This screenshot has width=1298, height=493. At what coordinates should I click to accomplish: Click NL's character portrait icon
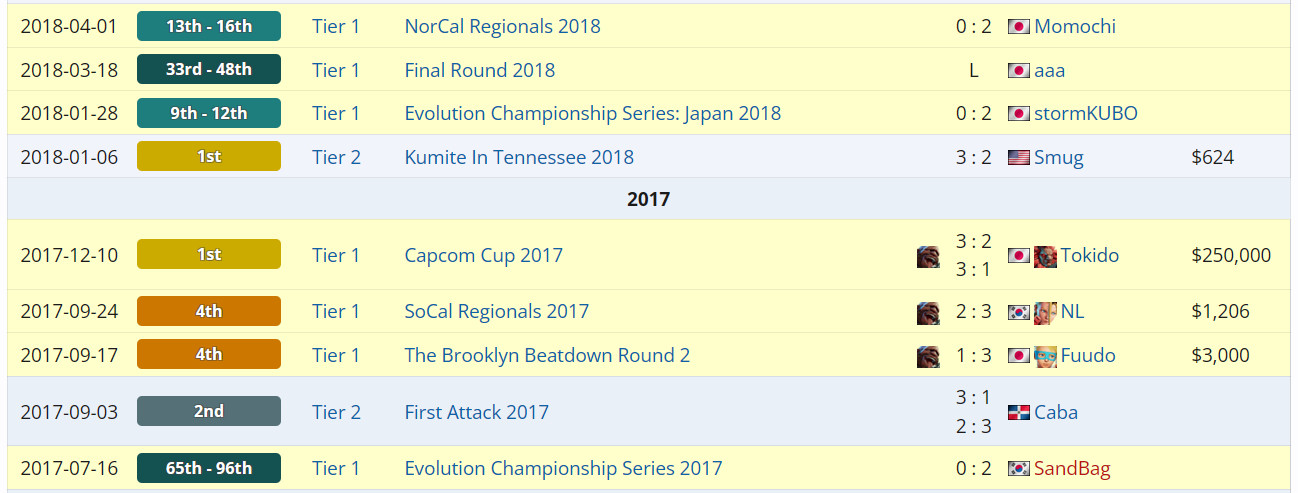click(x=1045, y=312)
